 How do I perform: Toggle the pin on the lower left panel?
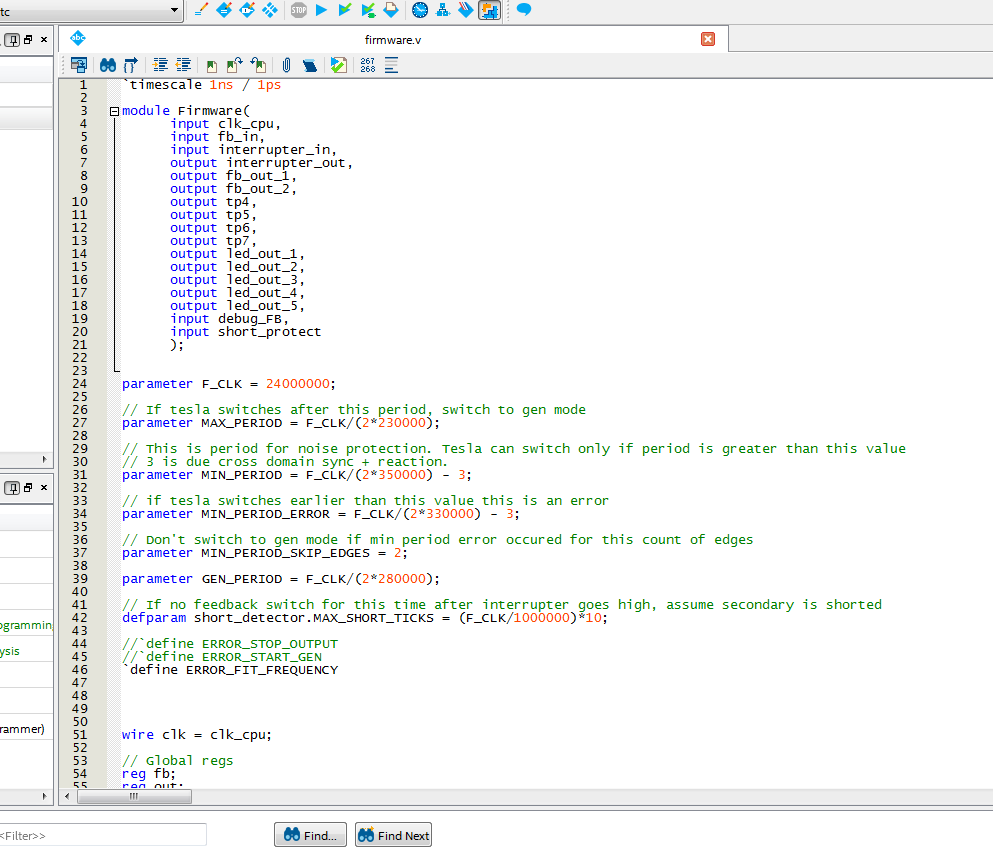(x=13, y=487)
